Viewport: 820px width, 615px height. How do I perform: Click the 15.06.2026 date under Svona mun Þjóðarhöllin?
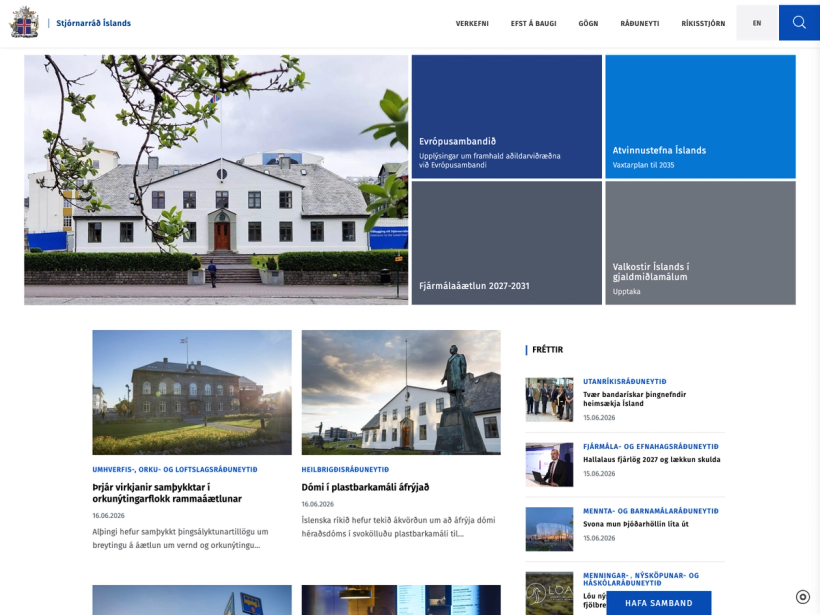point(599,538)
